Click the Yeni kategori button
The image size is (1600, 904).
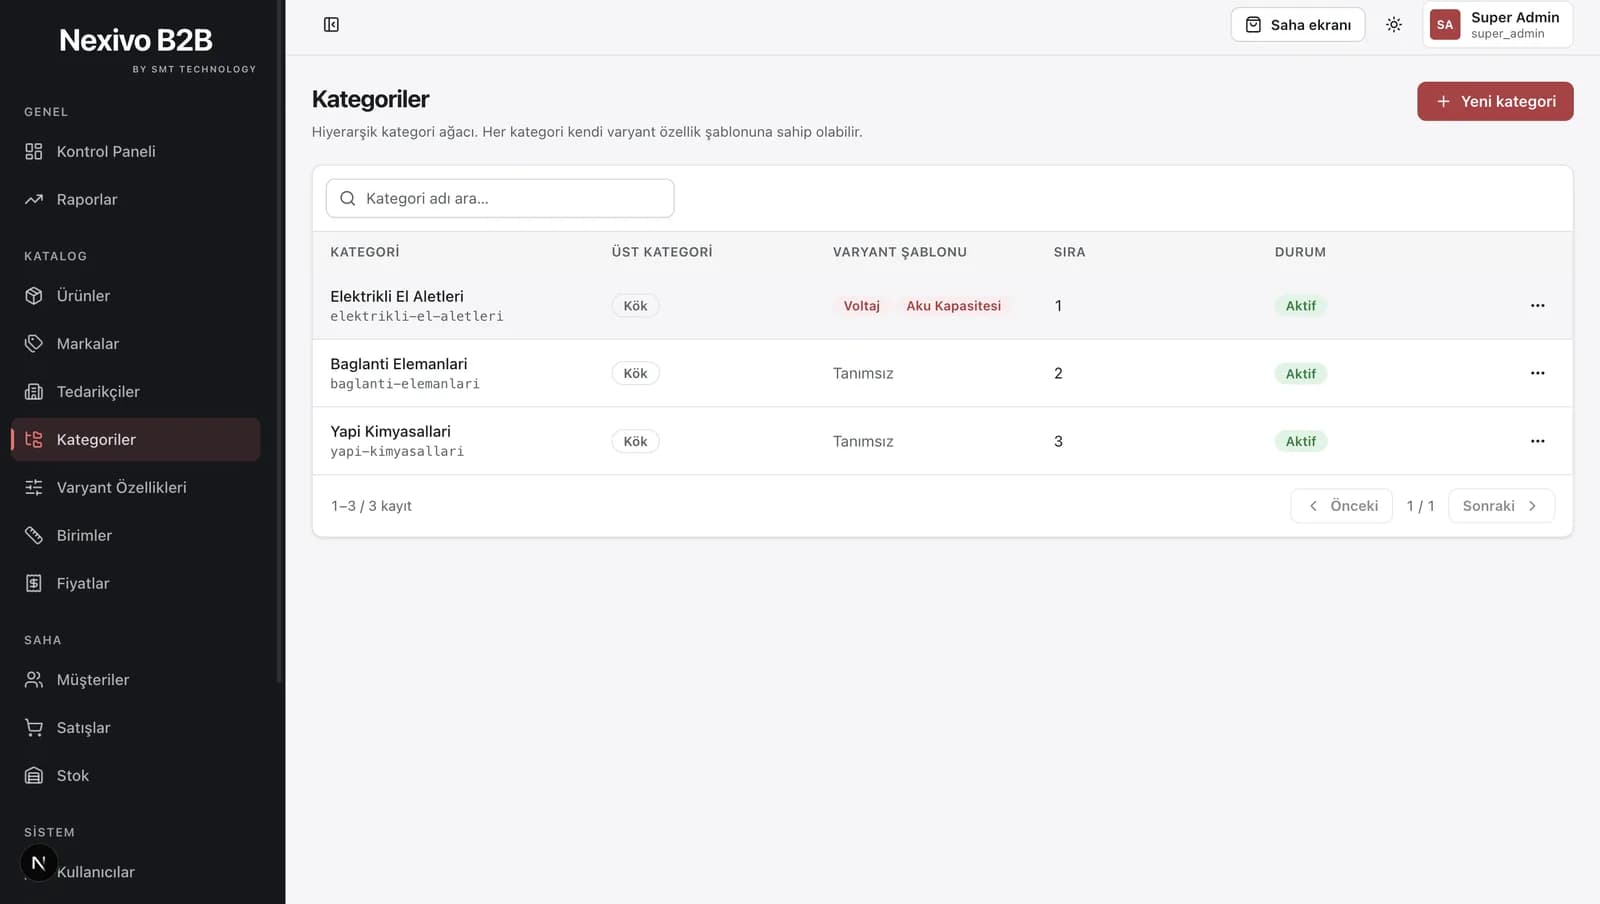1495,101
